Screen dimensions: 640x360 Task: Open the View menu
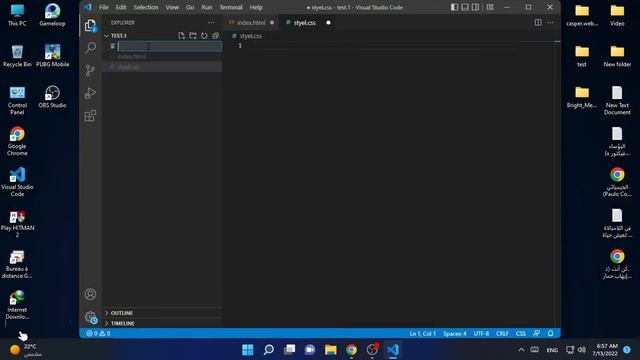tap(172, 7)
